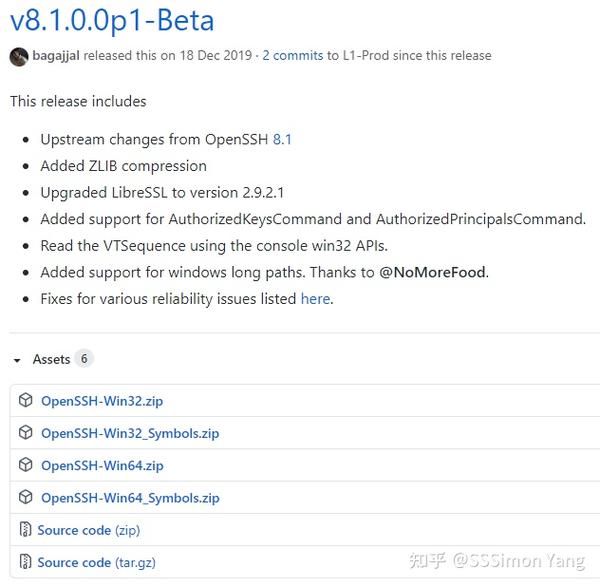The height and width of the screenshot is (587, 600).
Task: Click the archive icon beside Source code (tar.gz)
Action: coord(25,562)
